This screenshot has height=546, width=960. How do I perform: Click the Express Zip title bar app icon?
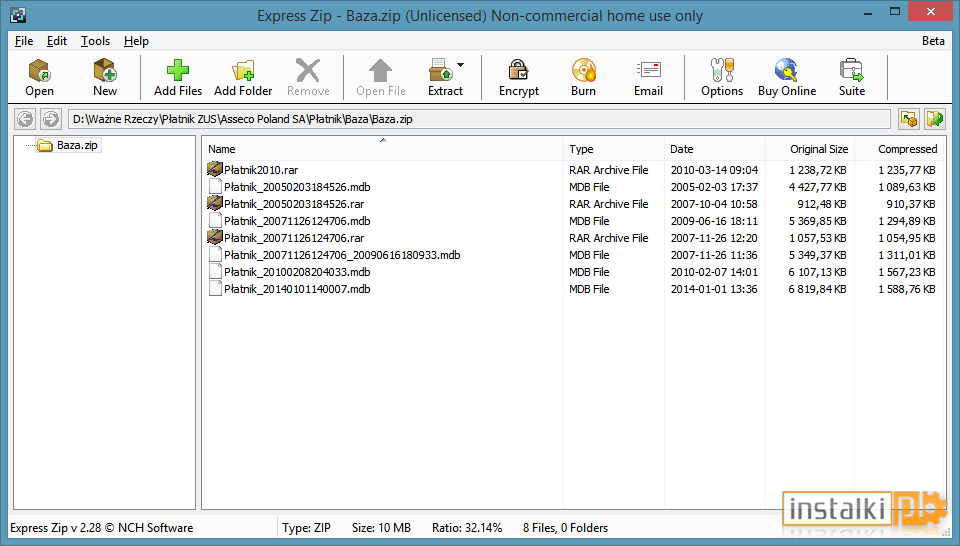click(x=18, y=15)
